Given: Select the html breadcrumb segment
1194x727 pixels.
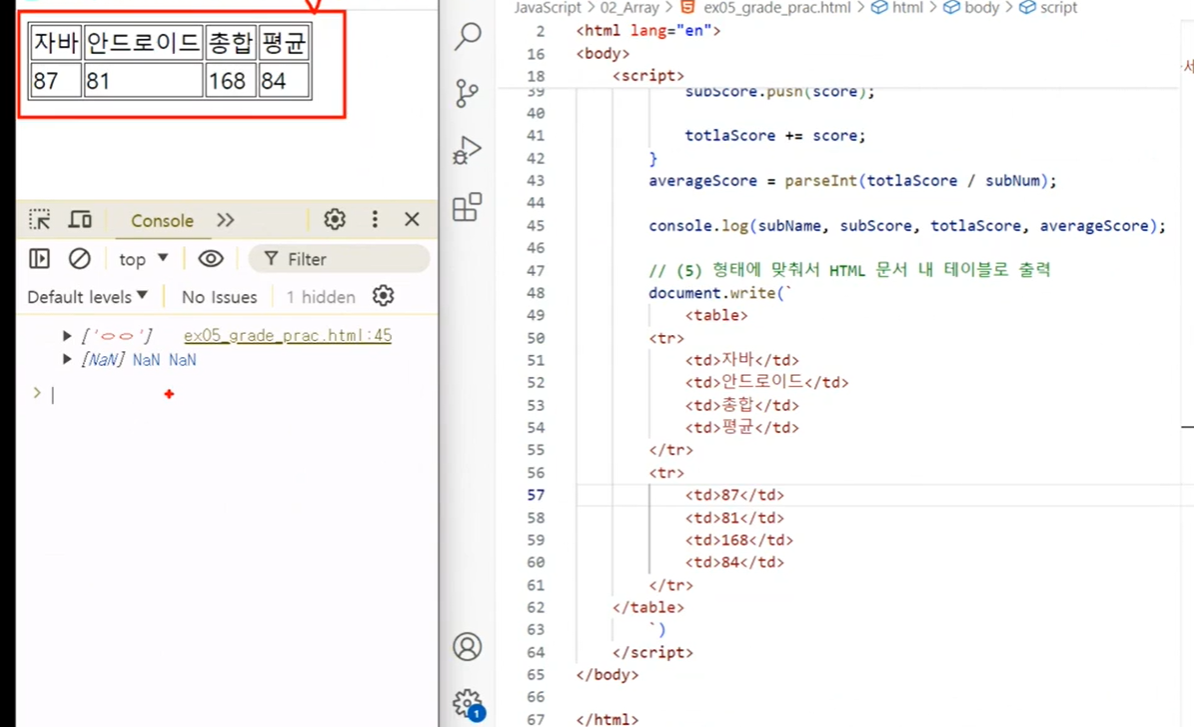Looking at the screenshot, I should [897, 8].
